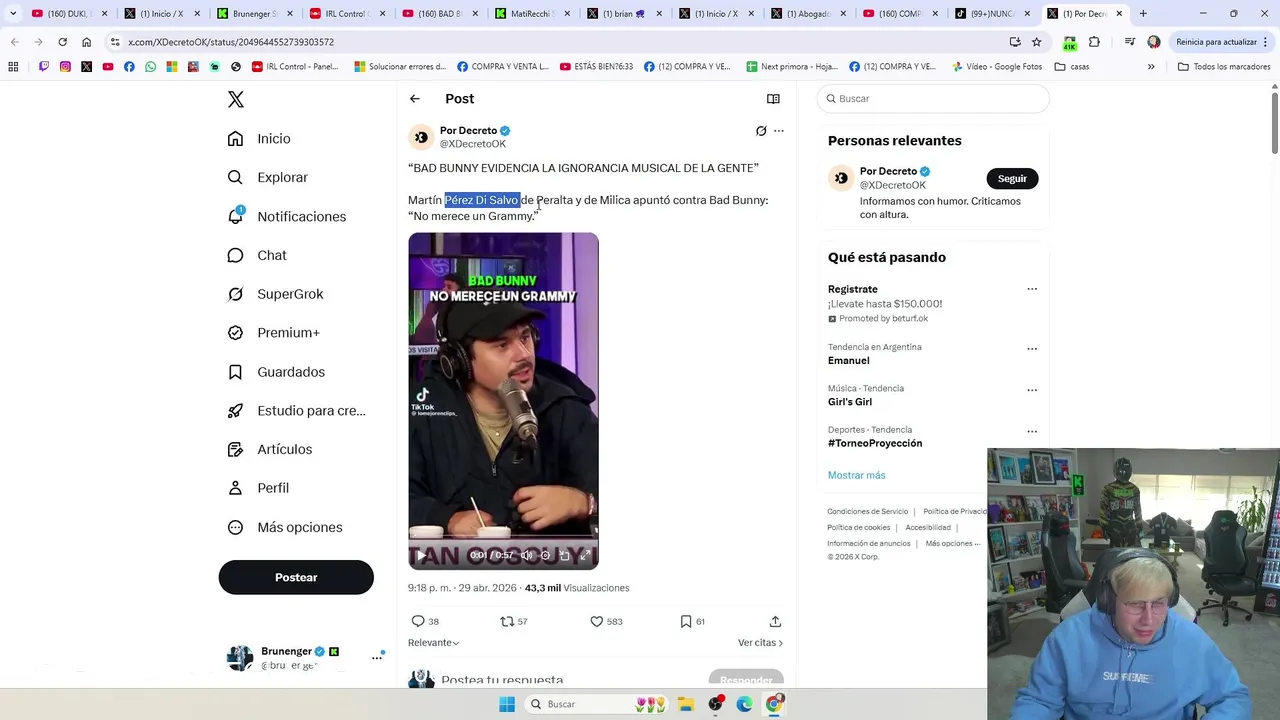Open reader view icon next to Post
Viewport: 1280px width, 720px height.
(773, 99)
